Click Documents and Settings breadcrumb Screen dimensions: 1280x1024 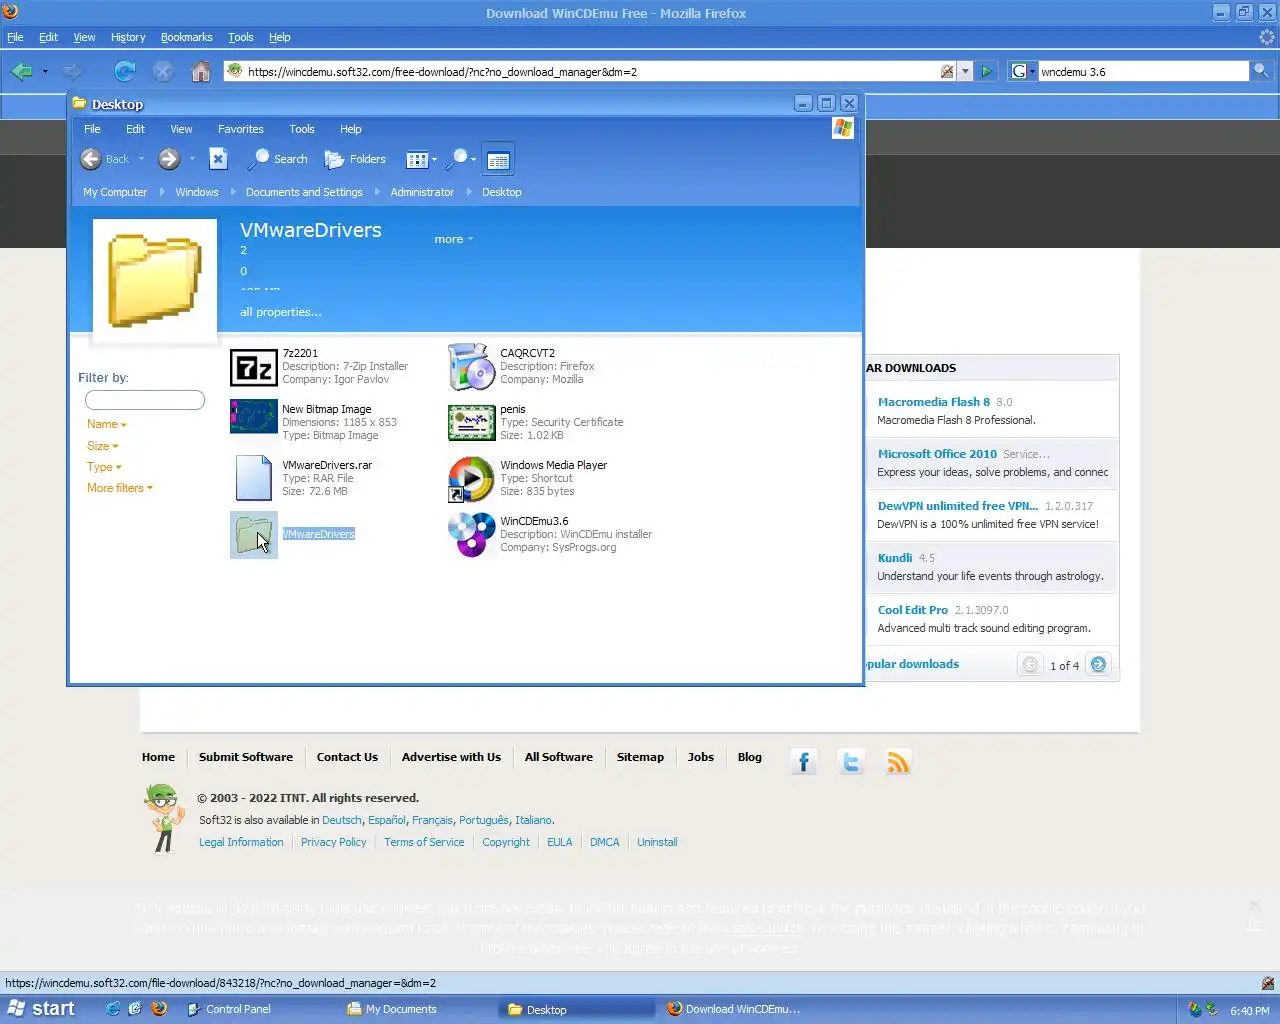click(x=304, y=192)
